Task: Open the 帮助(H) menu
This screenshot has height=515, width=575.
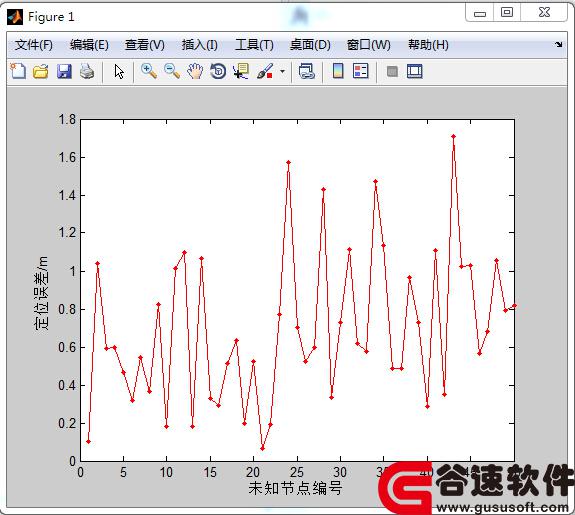Action: [428, 45]
